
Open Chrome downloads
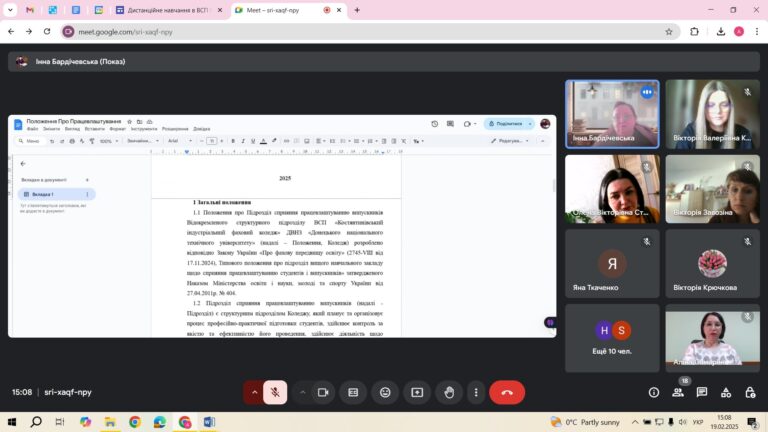point(720,32)
